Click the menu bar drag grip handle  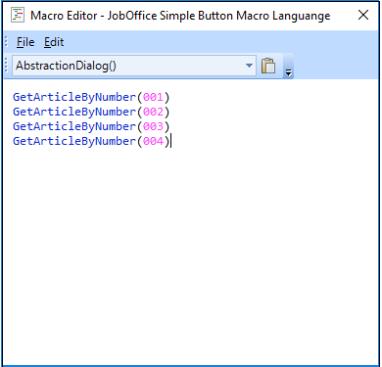tap(6, 42)
